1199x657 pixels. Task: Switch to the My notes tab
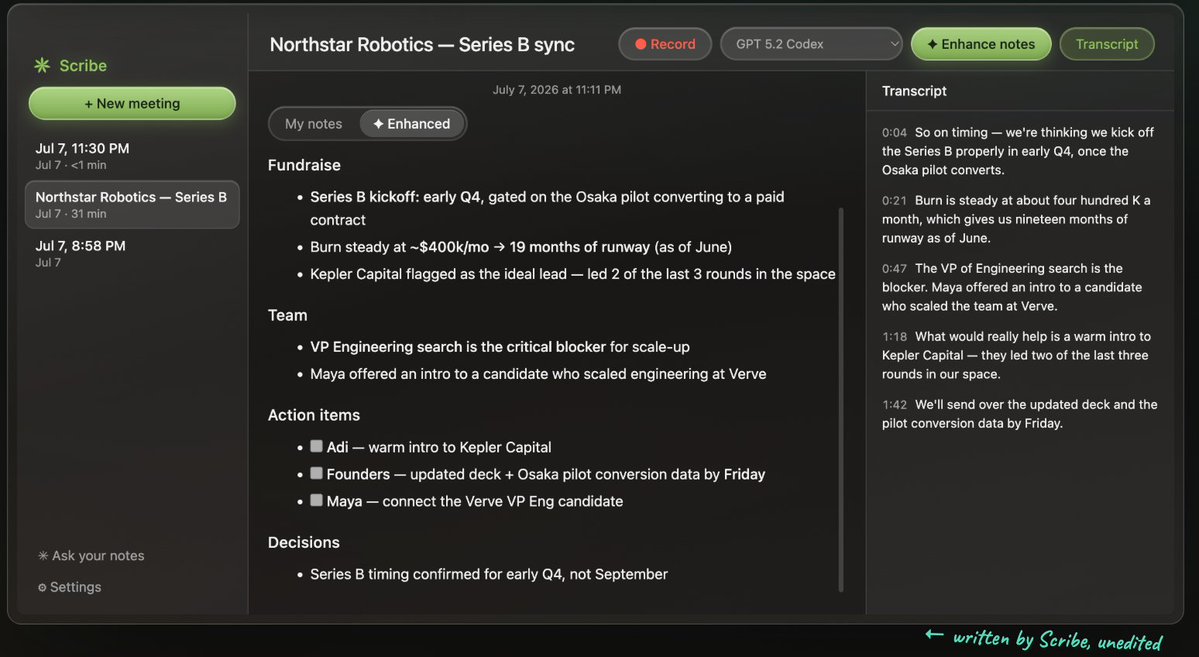click(x=314, y=124)
